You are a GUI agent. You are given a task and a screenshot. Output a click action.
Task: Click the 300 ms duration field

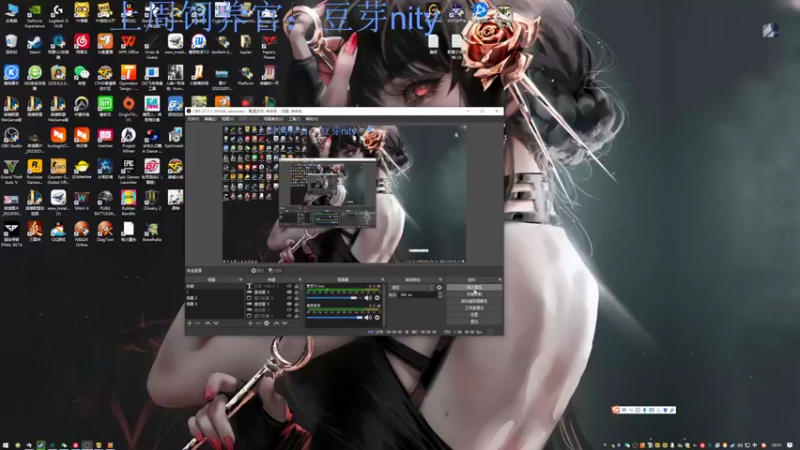pos(418,295)
